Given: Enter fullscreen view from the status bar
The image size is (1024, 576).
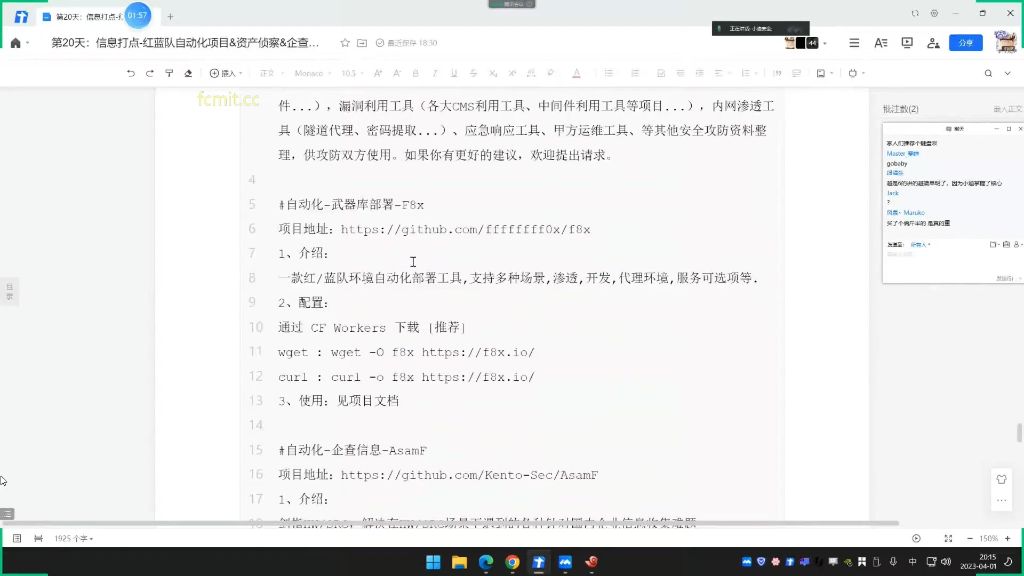Looking at the screenshot, I should (x=948, y=539).
